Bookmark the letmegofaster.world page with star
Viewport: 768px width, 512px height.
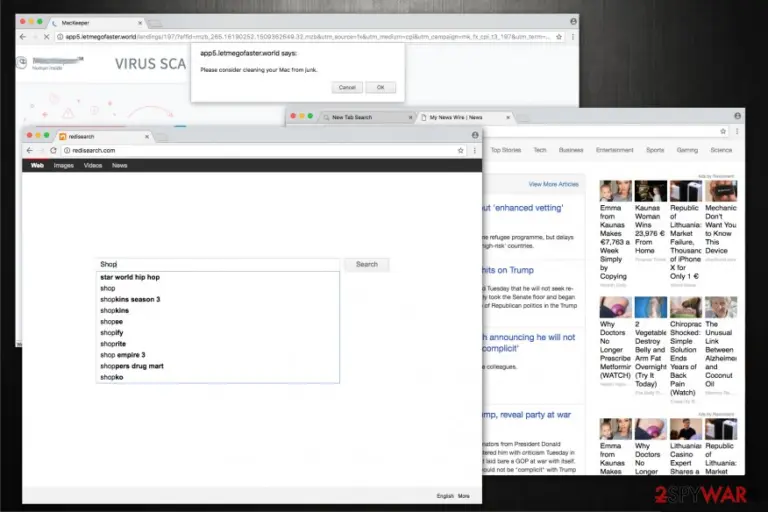coord(559,37)
